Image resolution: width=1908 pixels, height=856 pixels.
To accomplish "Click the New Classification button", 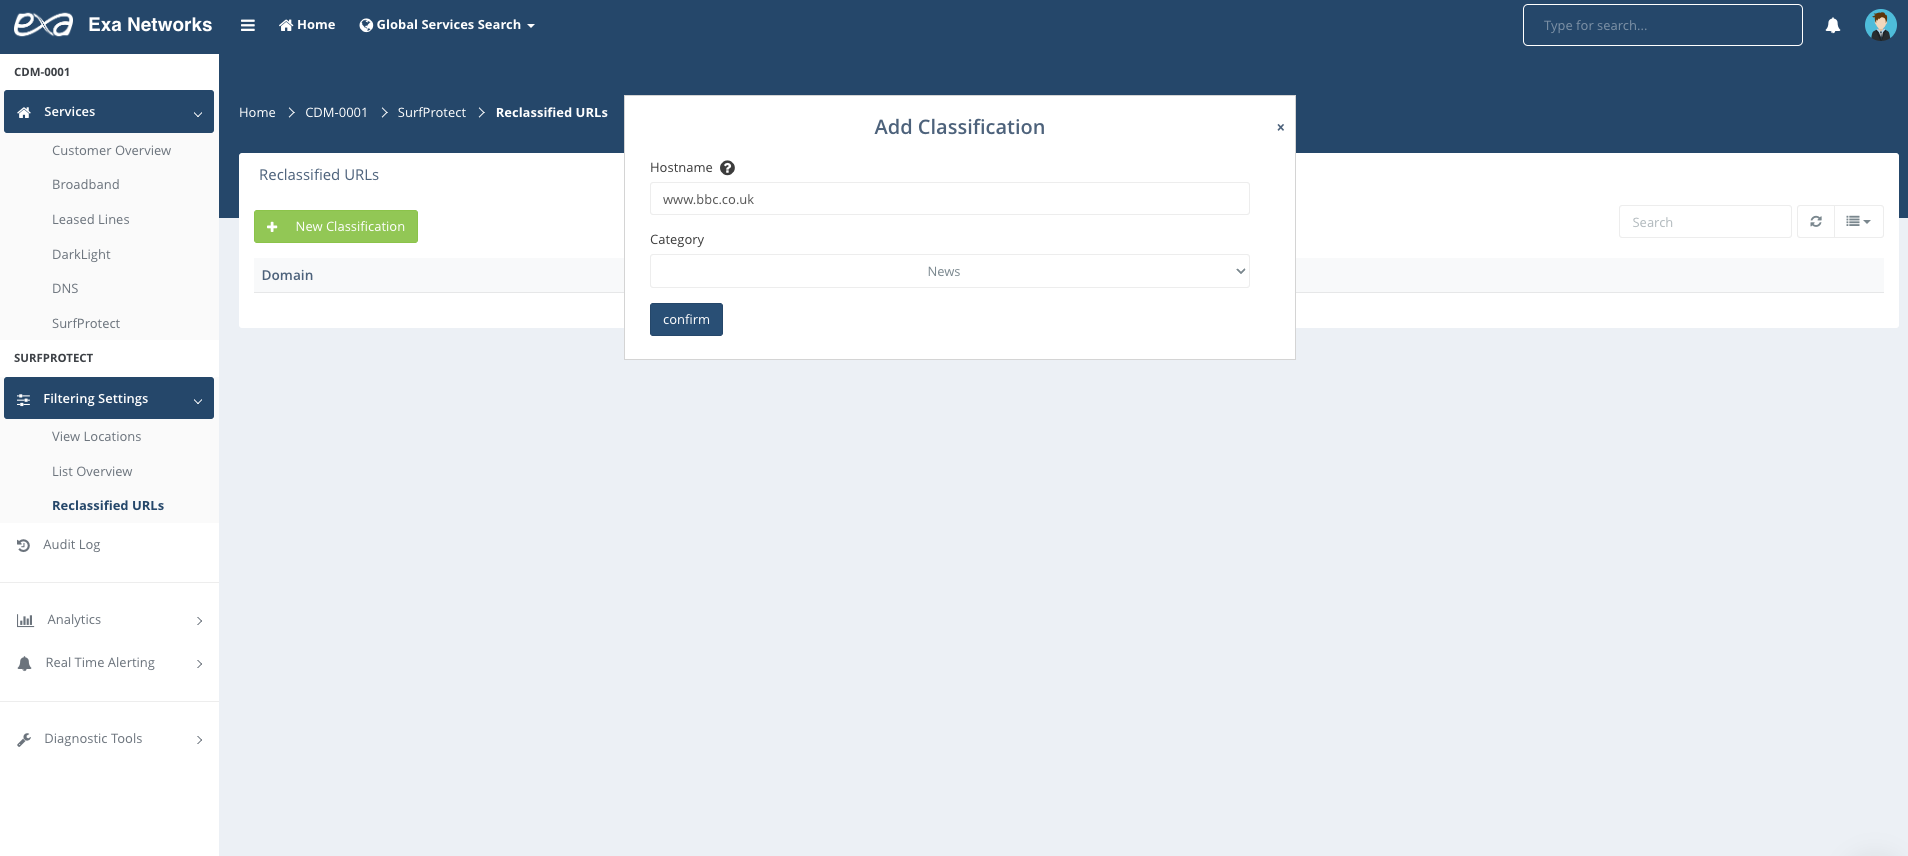I will 336,227.
